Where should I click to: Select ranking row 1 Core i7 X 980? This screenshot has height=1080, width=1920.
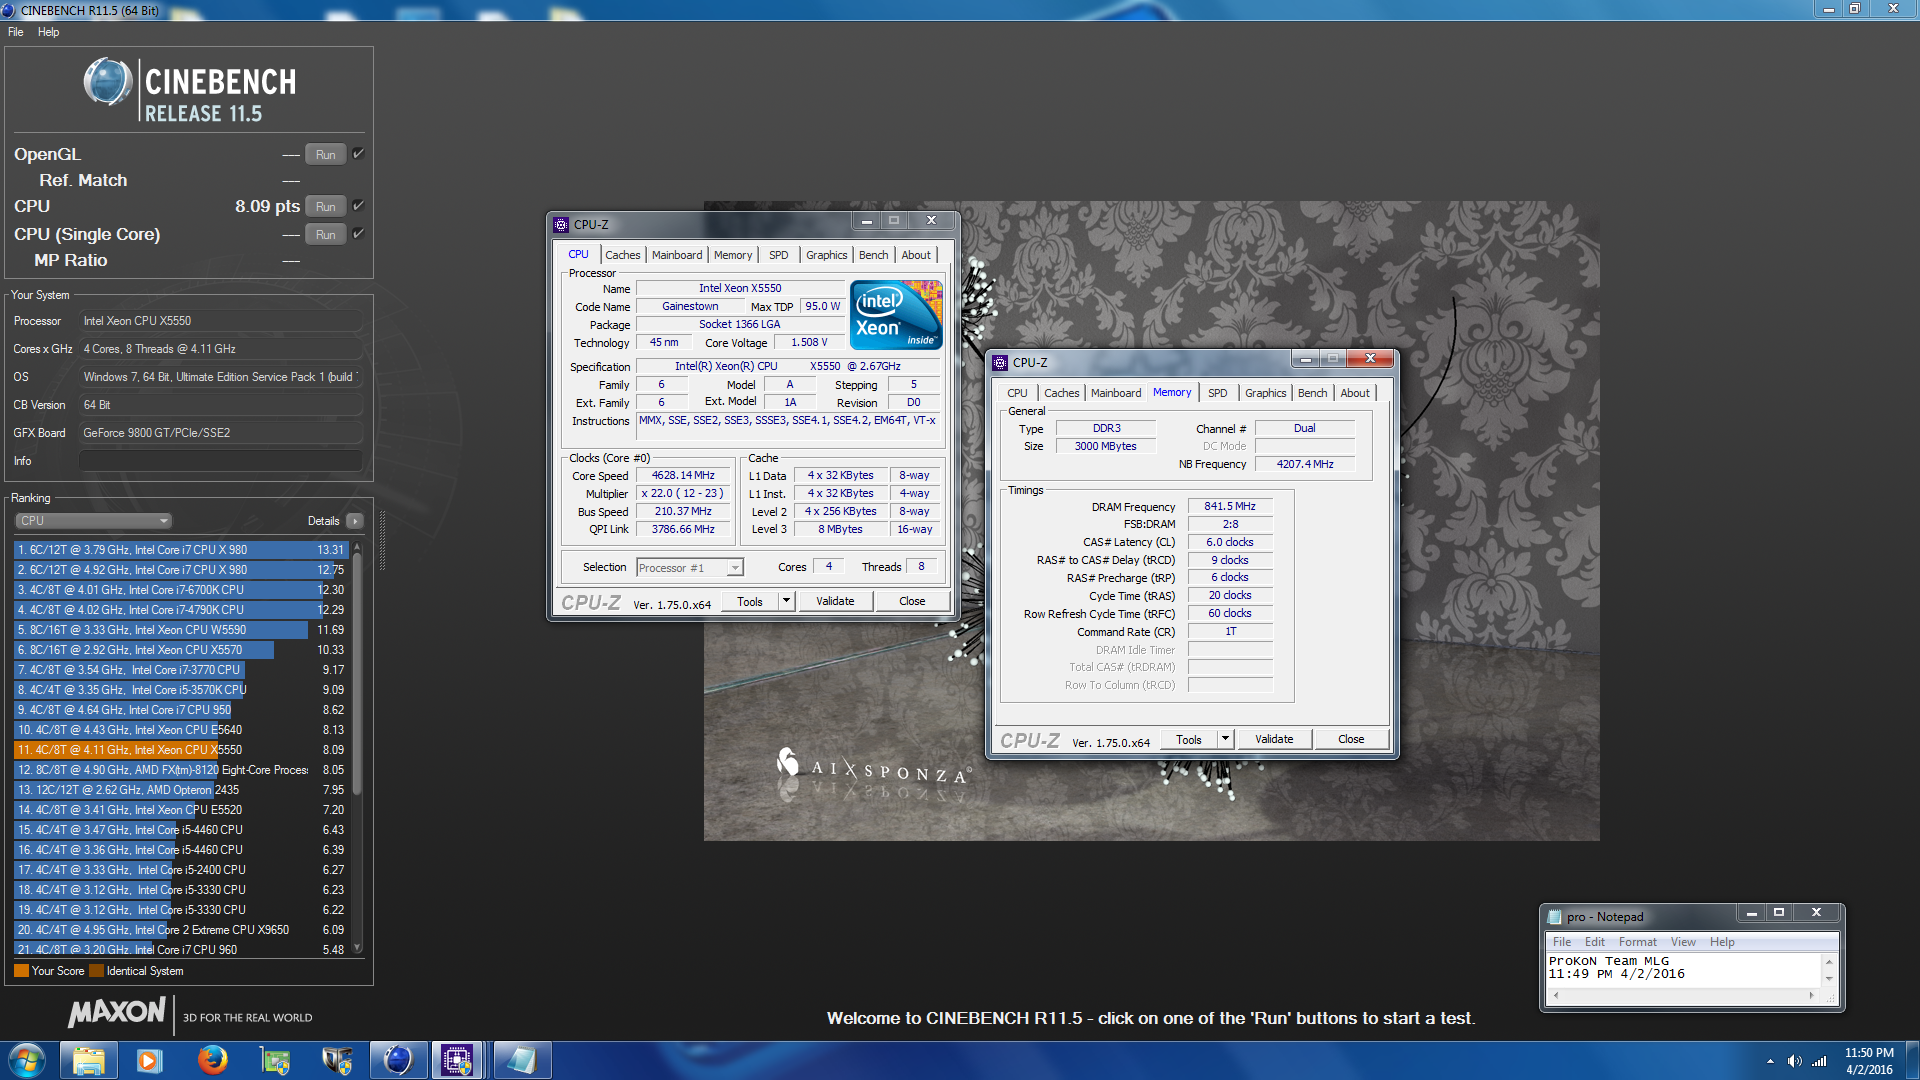click(x=181, y=550)
